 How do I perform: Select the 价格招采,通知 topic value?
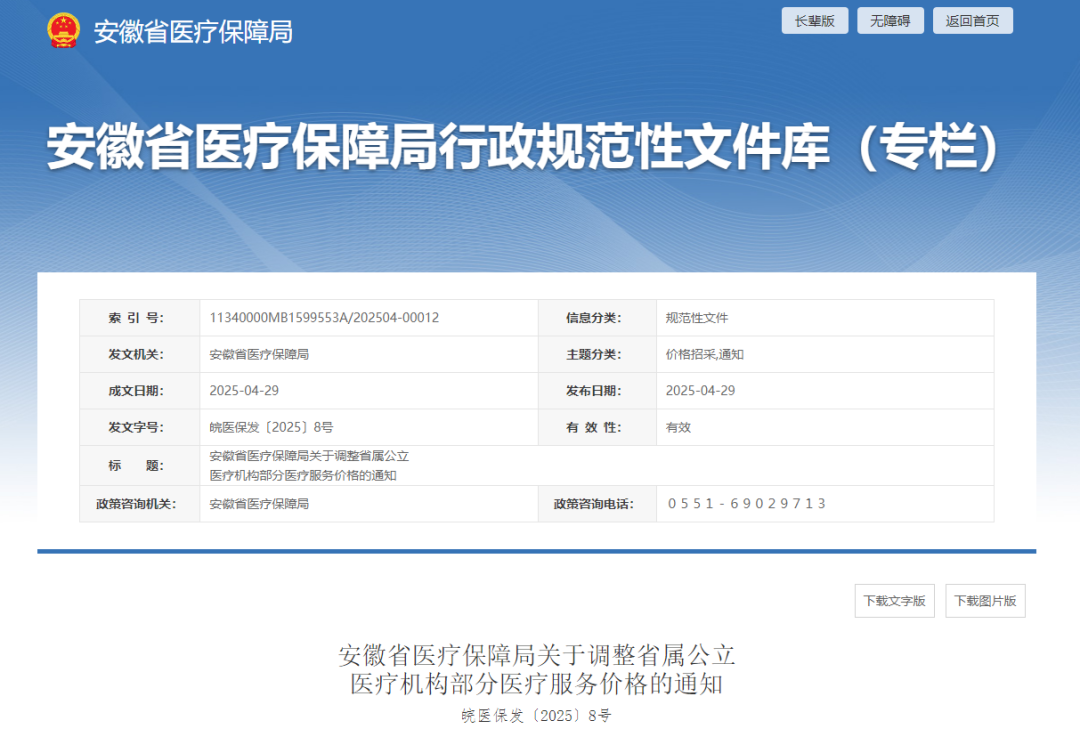click(x=705, y=354)
